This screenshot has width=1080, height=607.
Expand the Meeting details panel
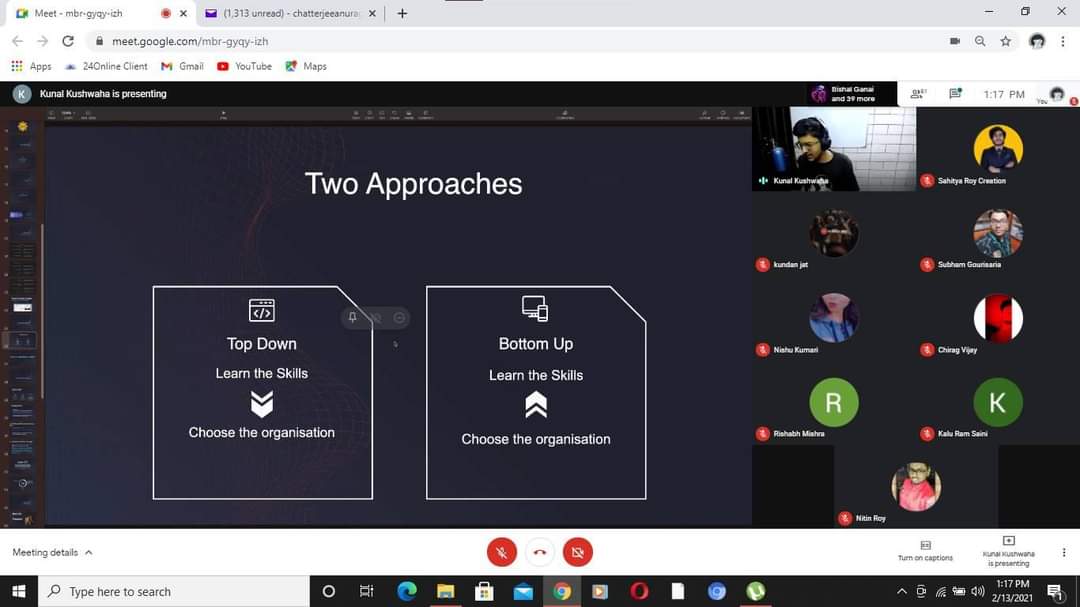point(52,552)
